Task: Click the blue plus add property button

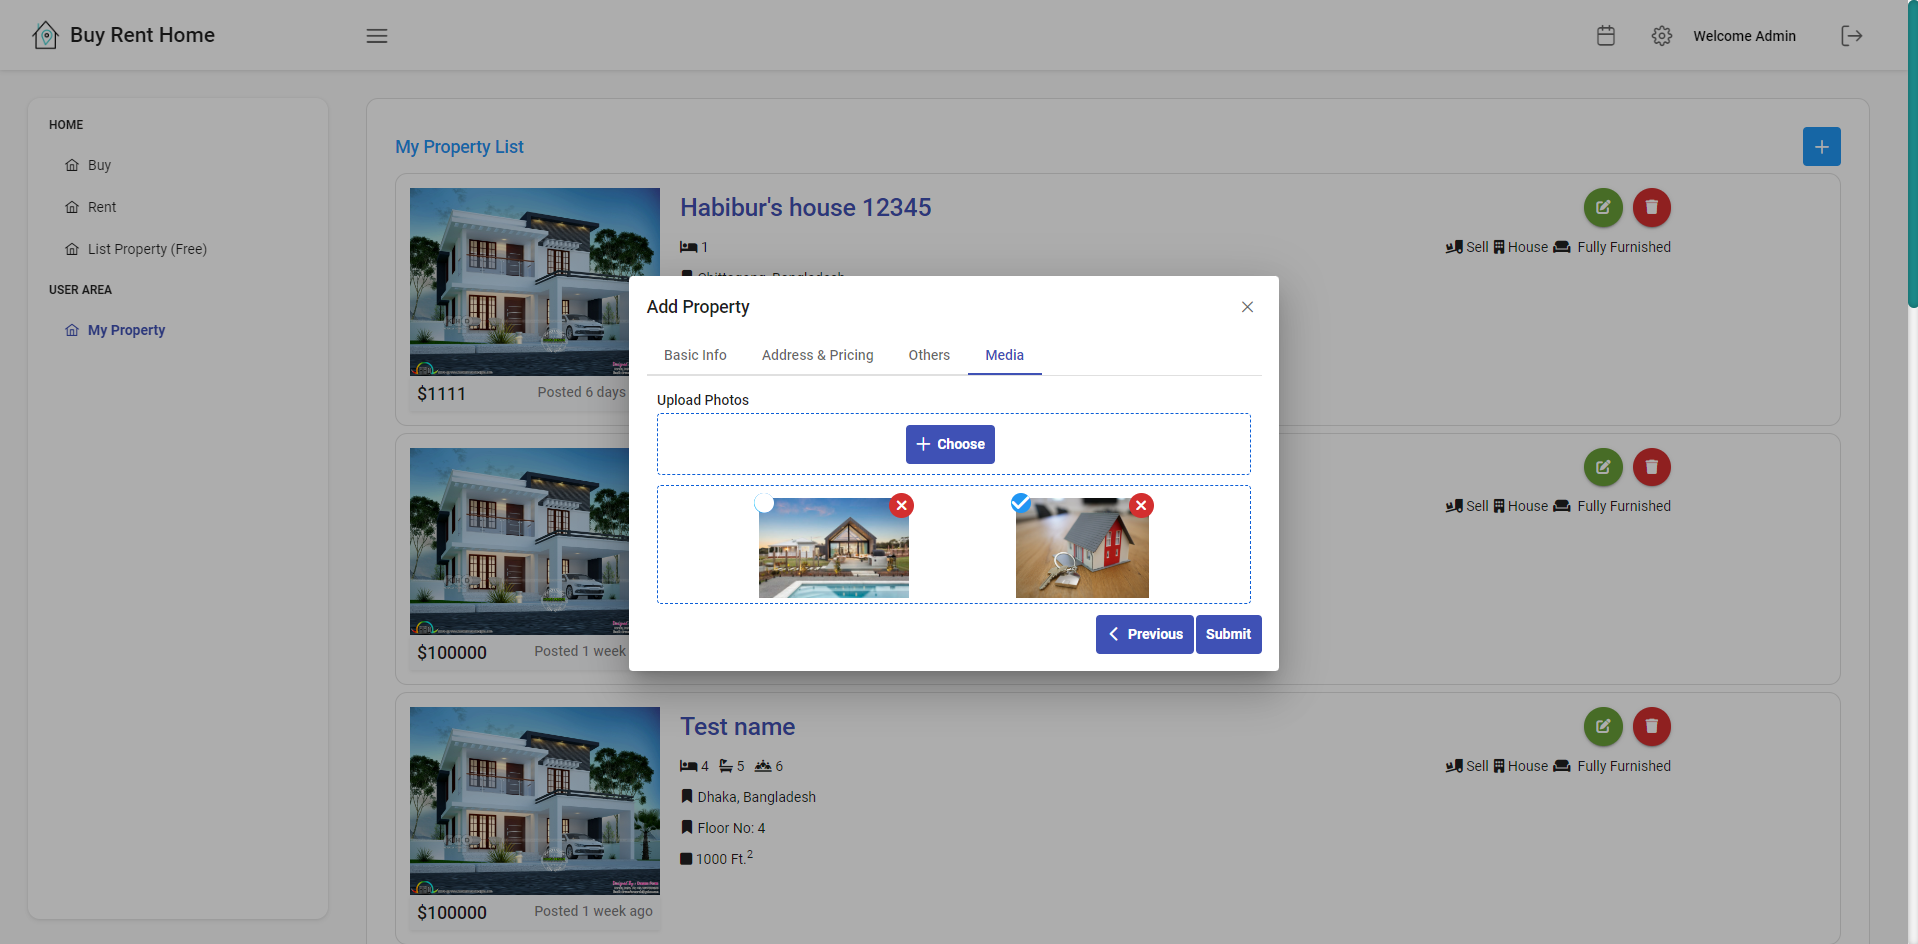Action: tap(1821, 147)
